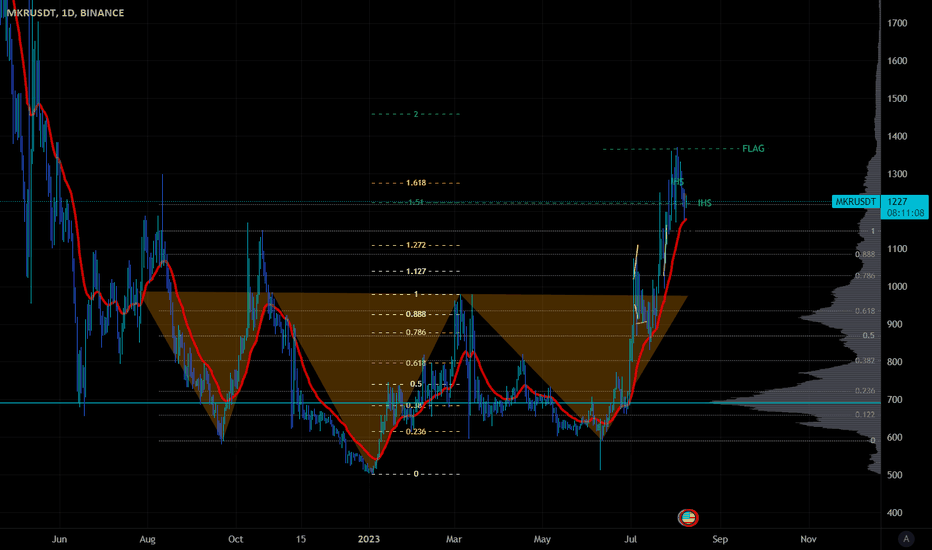Select the Fibonacci level 2 label
Screen dimensions: 932x550
pos(416,114)
